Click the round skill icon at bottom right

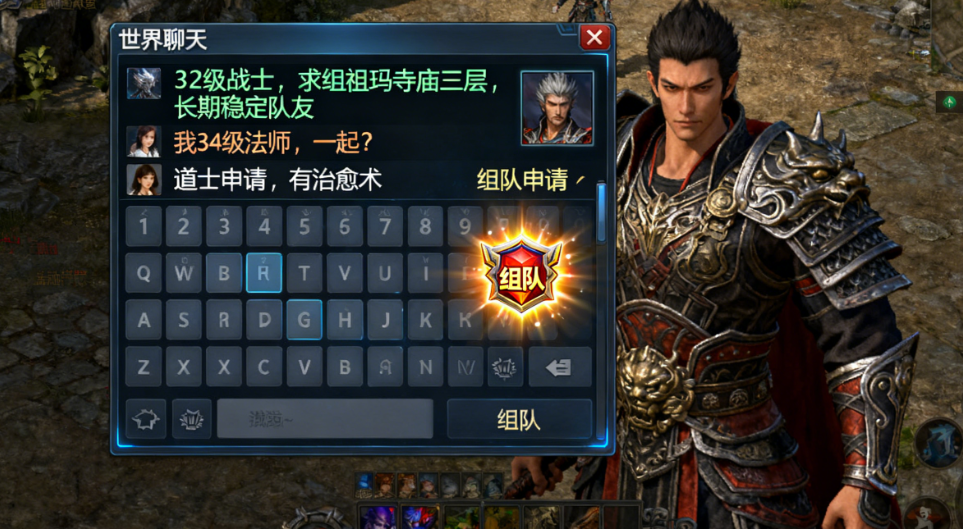tap(938, 444)
